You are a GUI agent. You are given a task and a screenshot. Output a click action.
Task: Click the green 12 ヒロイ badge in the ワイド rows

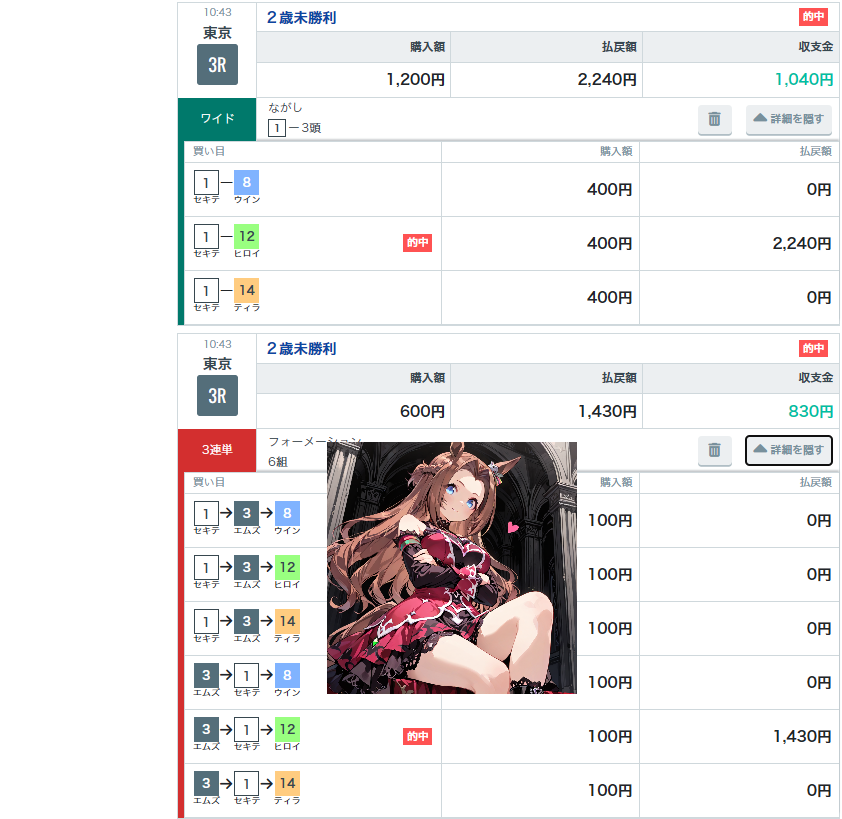[247, 237]
